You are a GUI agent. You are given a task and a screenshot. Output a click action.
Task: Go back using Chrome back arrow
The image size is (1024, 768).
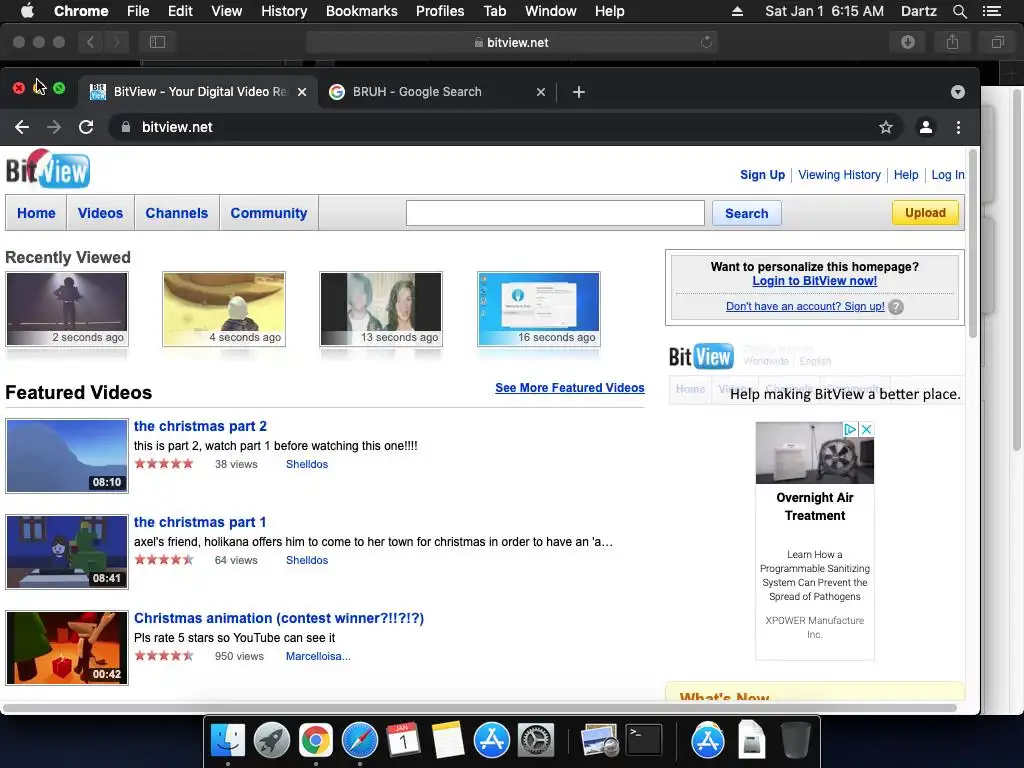click(22, 127)
